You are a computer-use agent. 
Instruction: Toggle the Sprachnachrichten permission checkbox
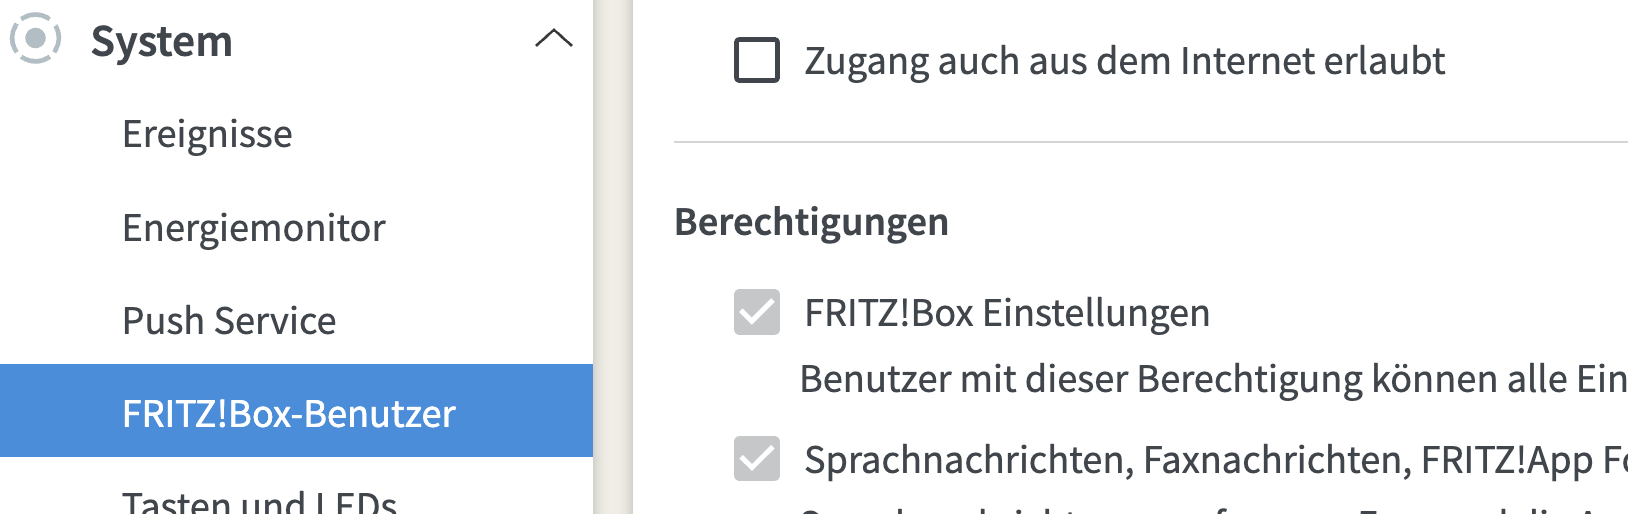tap(757, 459)
